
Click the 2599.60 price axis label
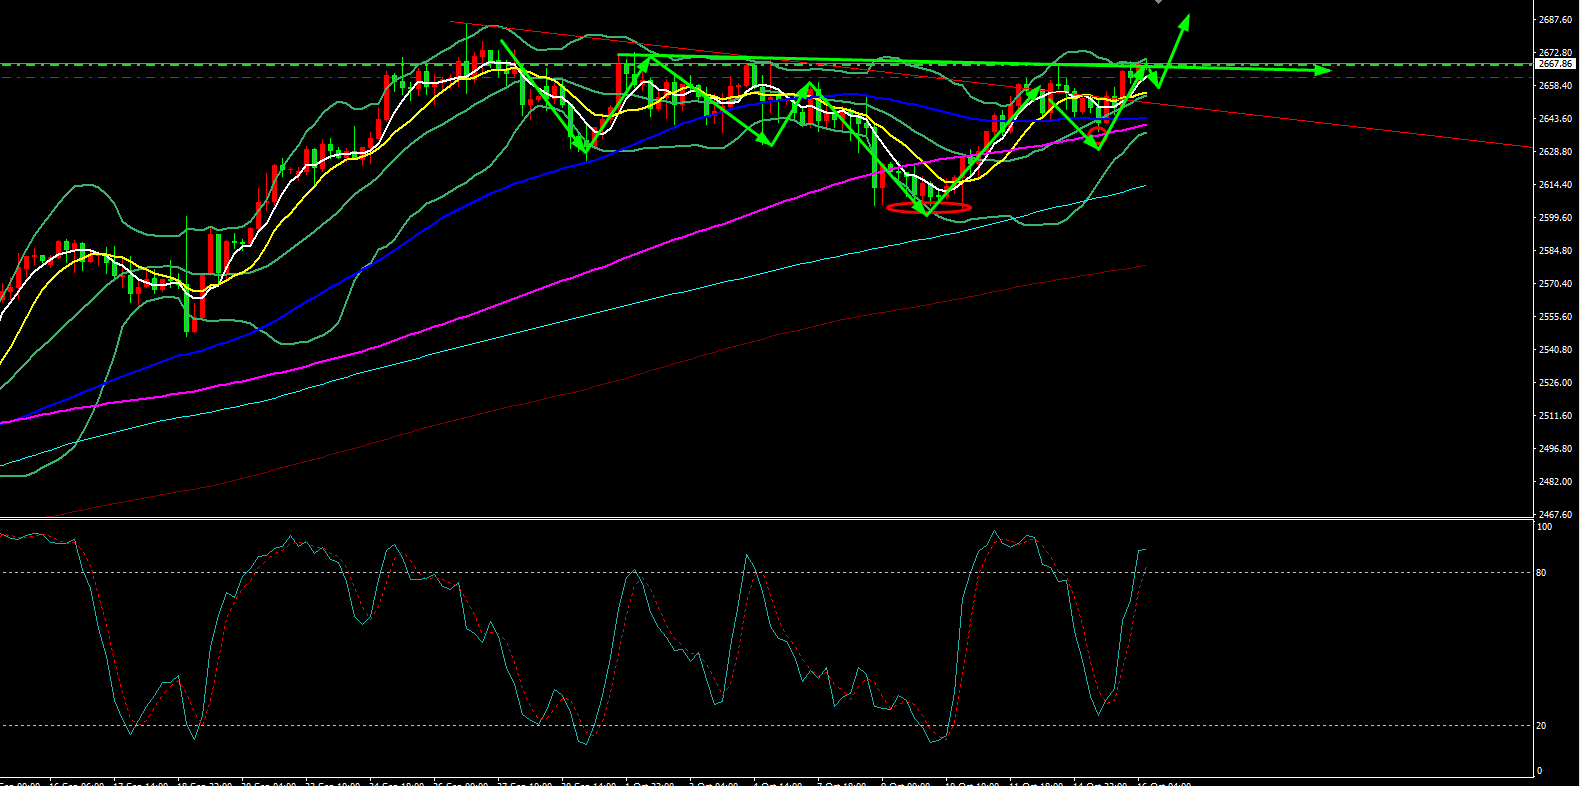pos(1554,218)
